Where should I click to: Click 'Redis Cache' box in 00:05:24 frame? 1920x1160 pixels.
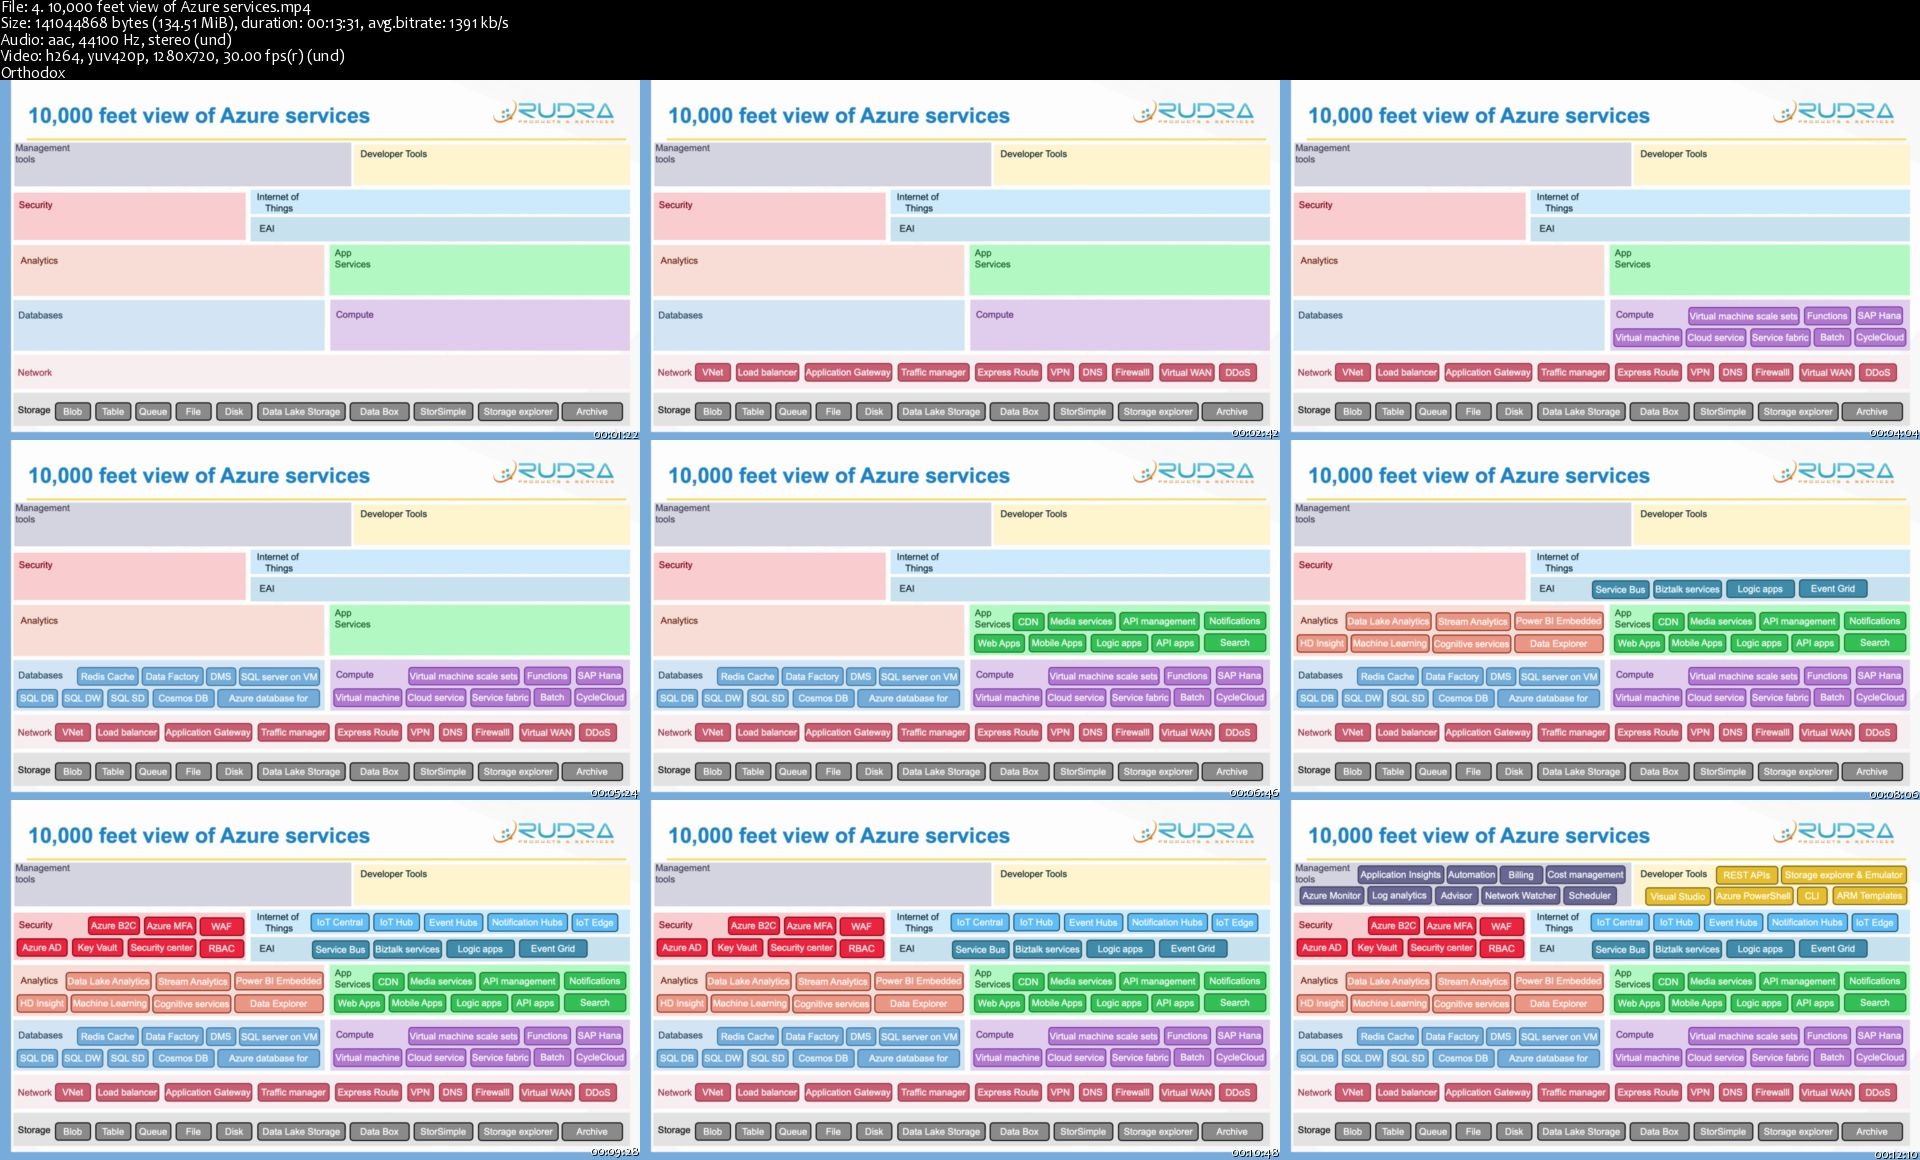tap(107, 676)
